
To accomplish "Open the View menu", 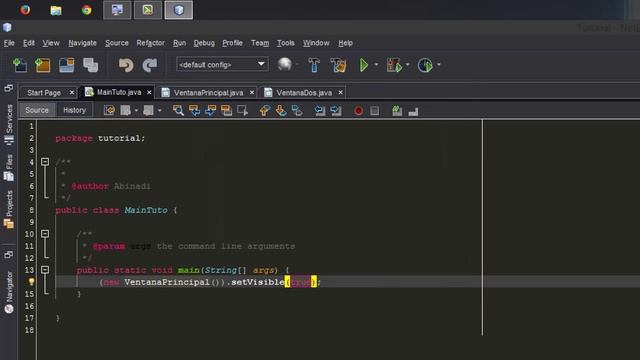I will pyautogui.click(x=51, y=43).
